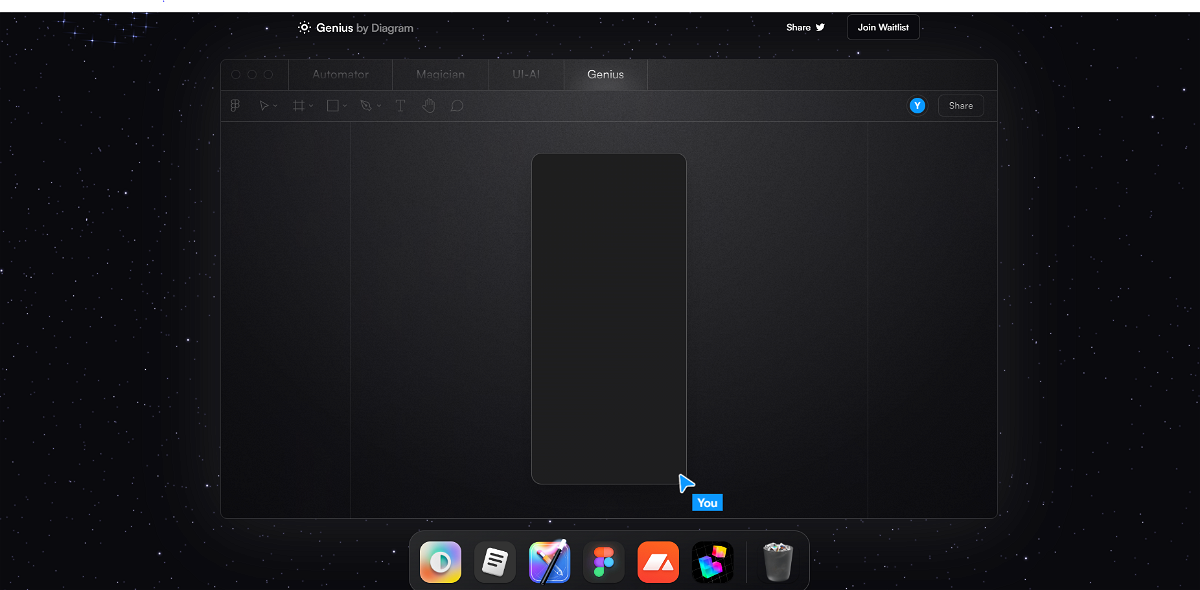Select the Hand tool

(x=429, y=105)
